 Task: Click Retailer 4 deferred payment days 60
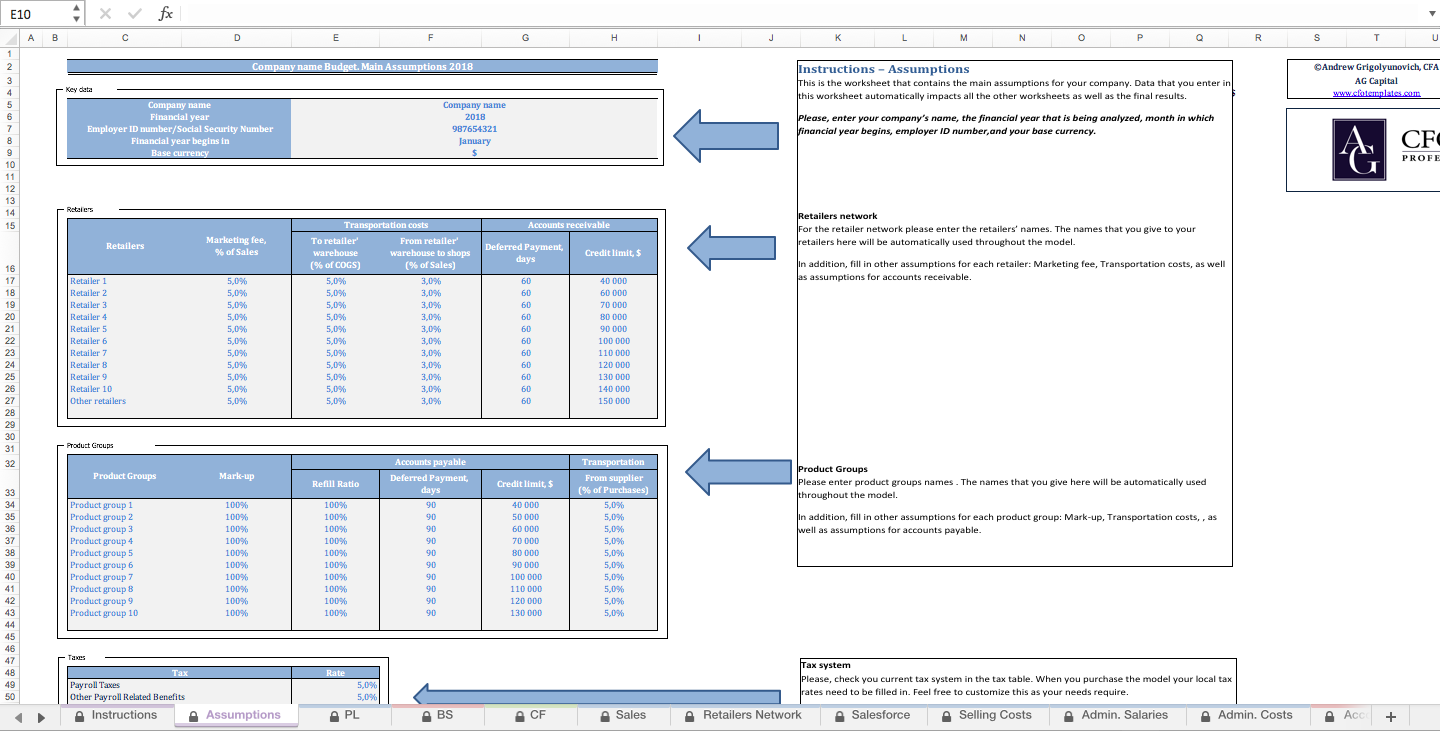pos(526,317)
